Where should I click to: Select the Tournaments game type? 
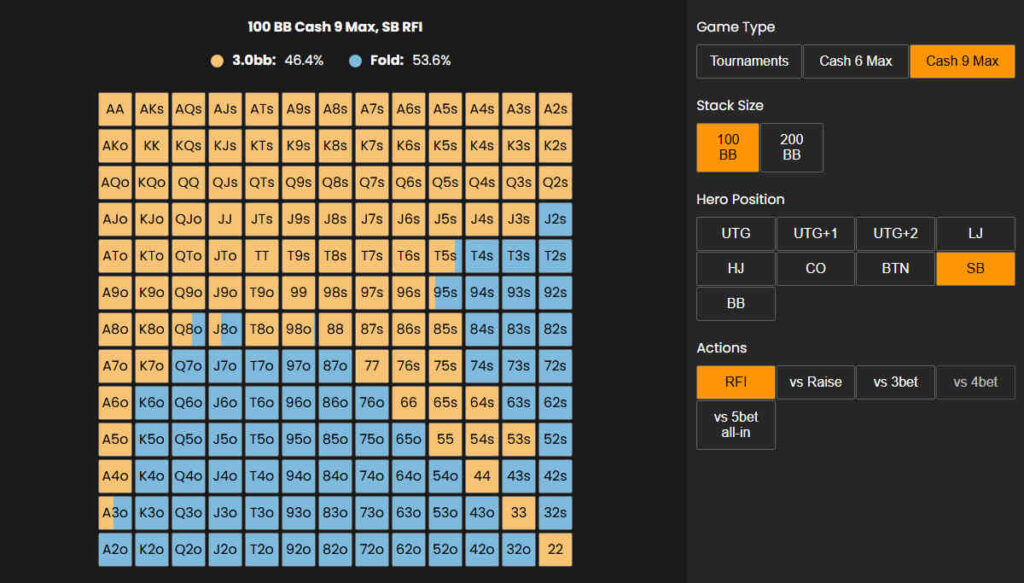748,61
